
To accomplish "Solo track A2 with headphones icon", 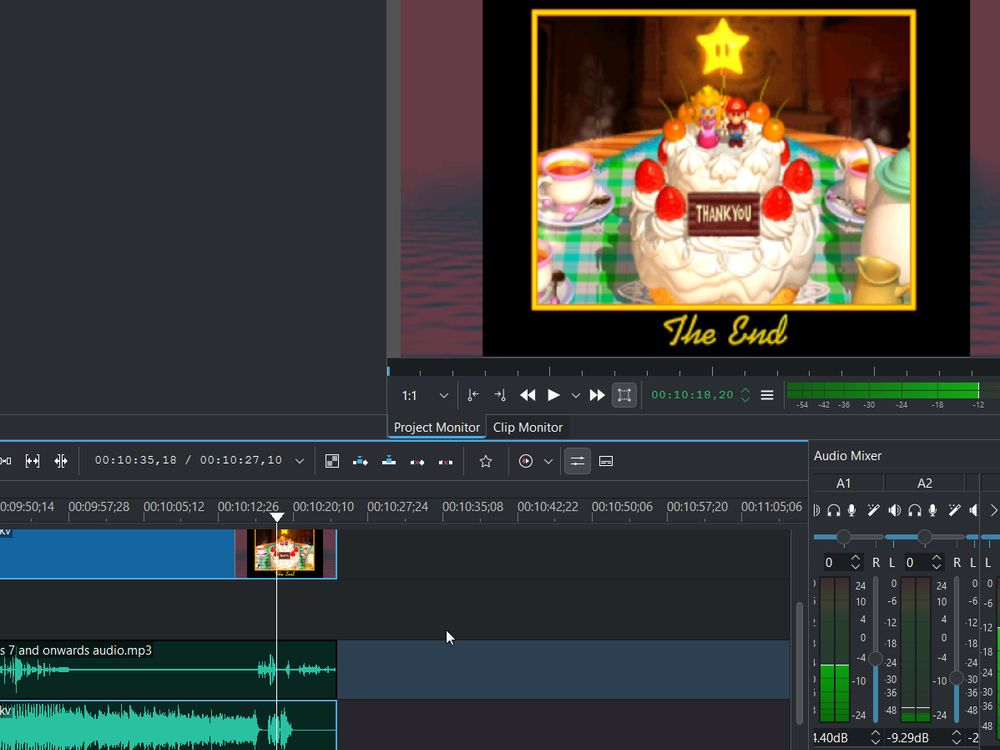I will (x=915, y=510).
